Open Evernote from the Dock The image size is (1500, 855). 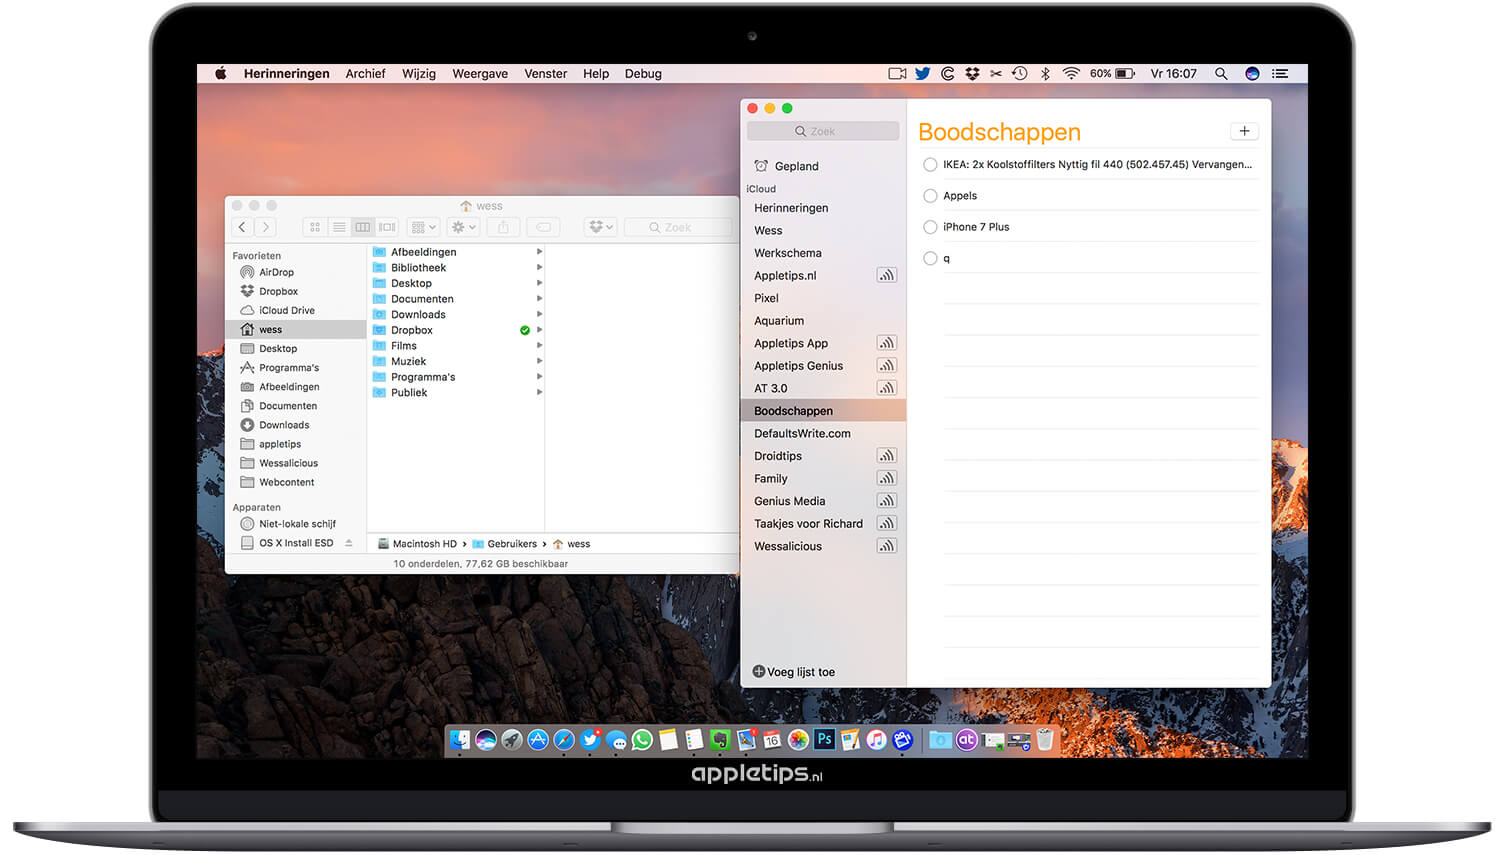pyautogui.click(x=720, y=740)
